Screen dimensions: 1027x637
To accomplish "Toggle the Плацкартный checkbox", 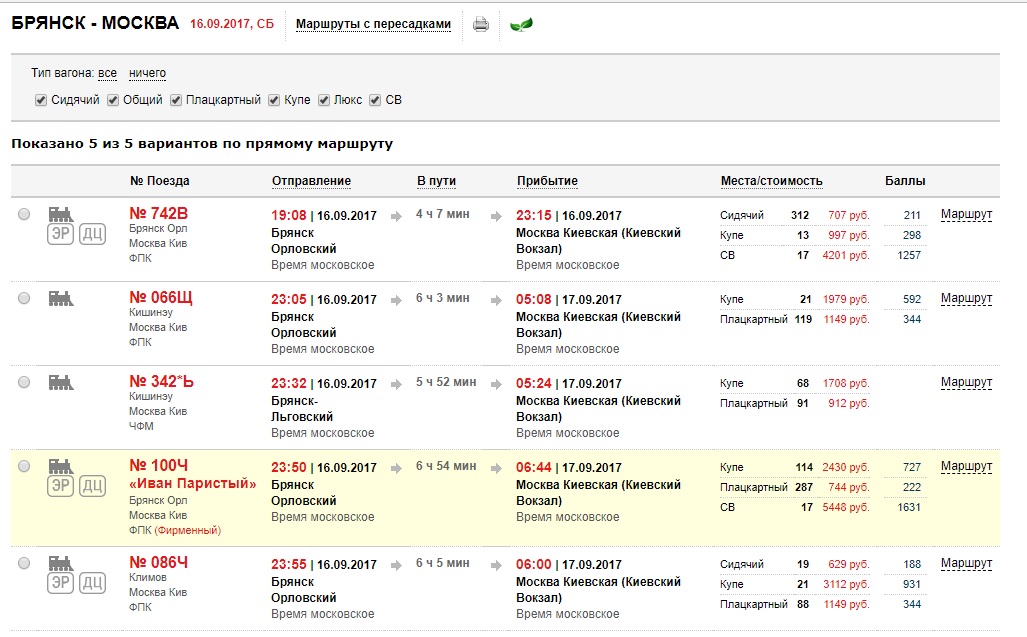I will click(176, 100).
